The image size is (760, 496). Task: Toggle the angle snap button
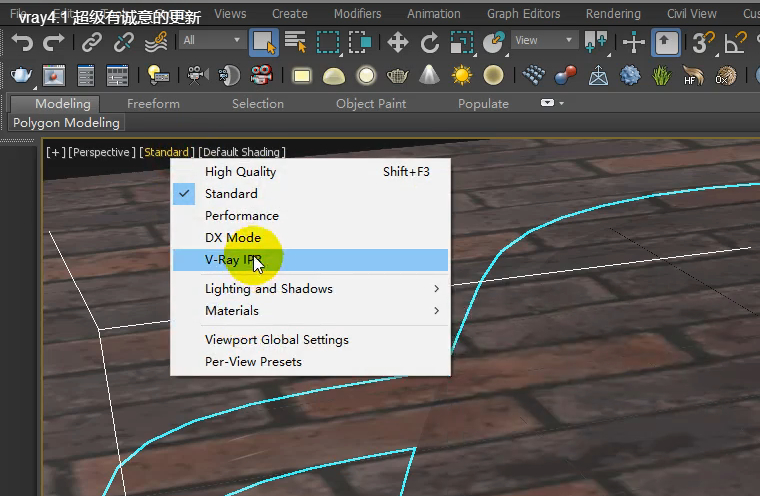[x=735, y=42]
